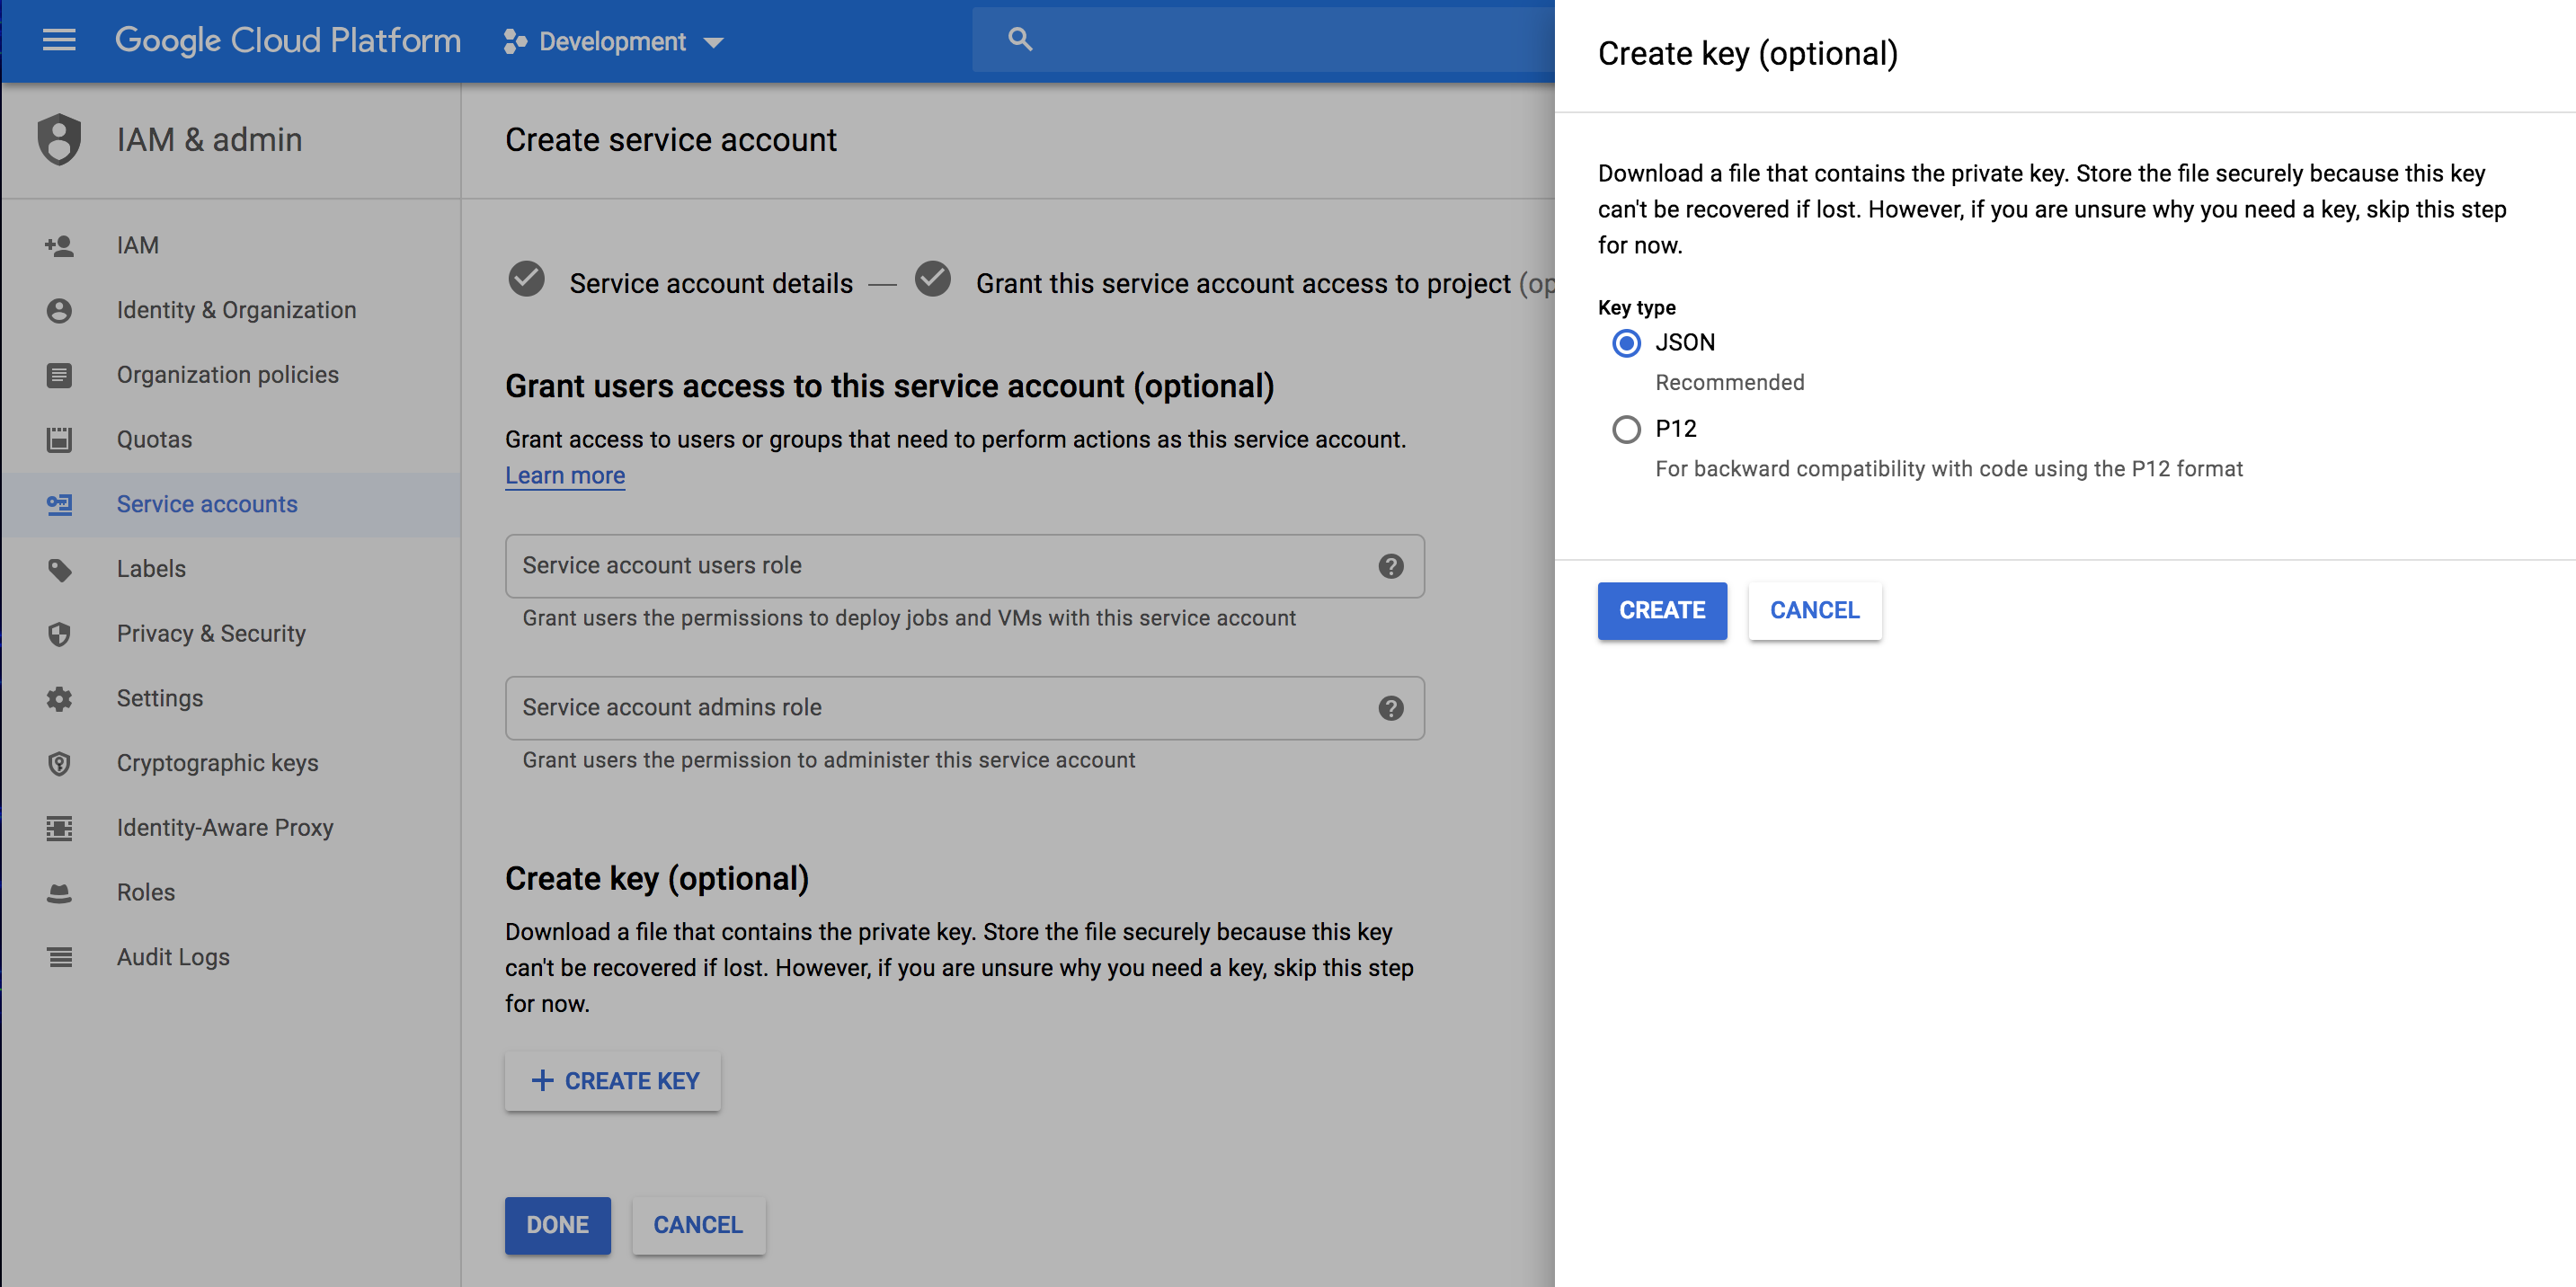Open Organization policies page
Image resolution: width=2576 pixels, height=1287 pixels.
231,375
